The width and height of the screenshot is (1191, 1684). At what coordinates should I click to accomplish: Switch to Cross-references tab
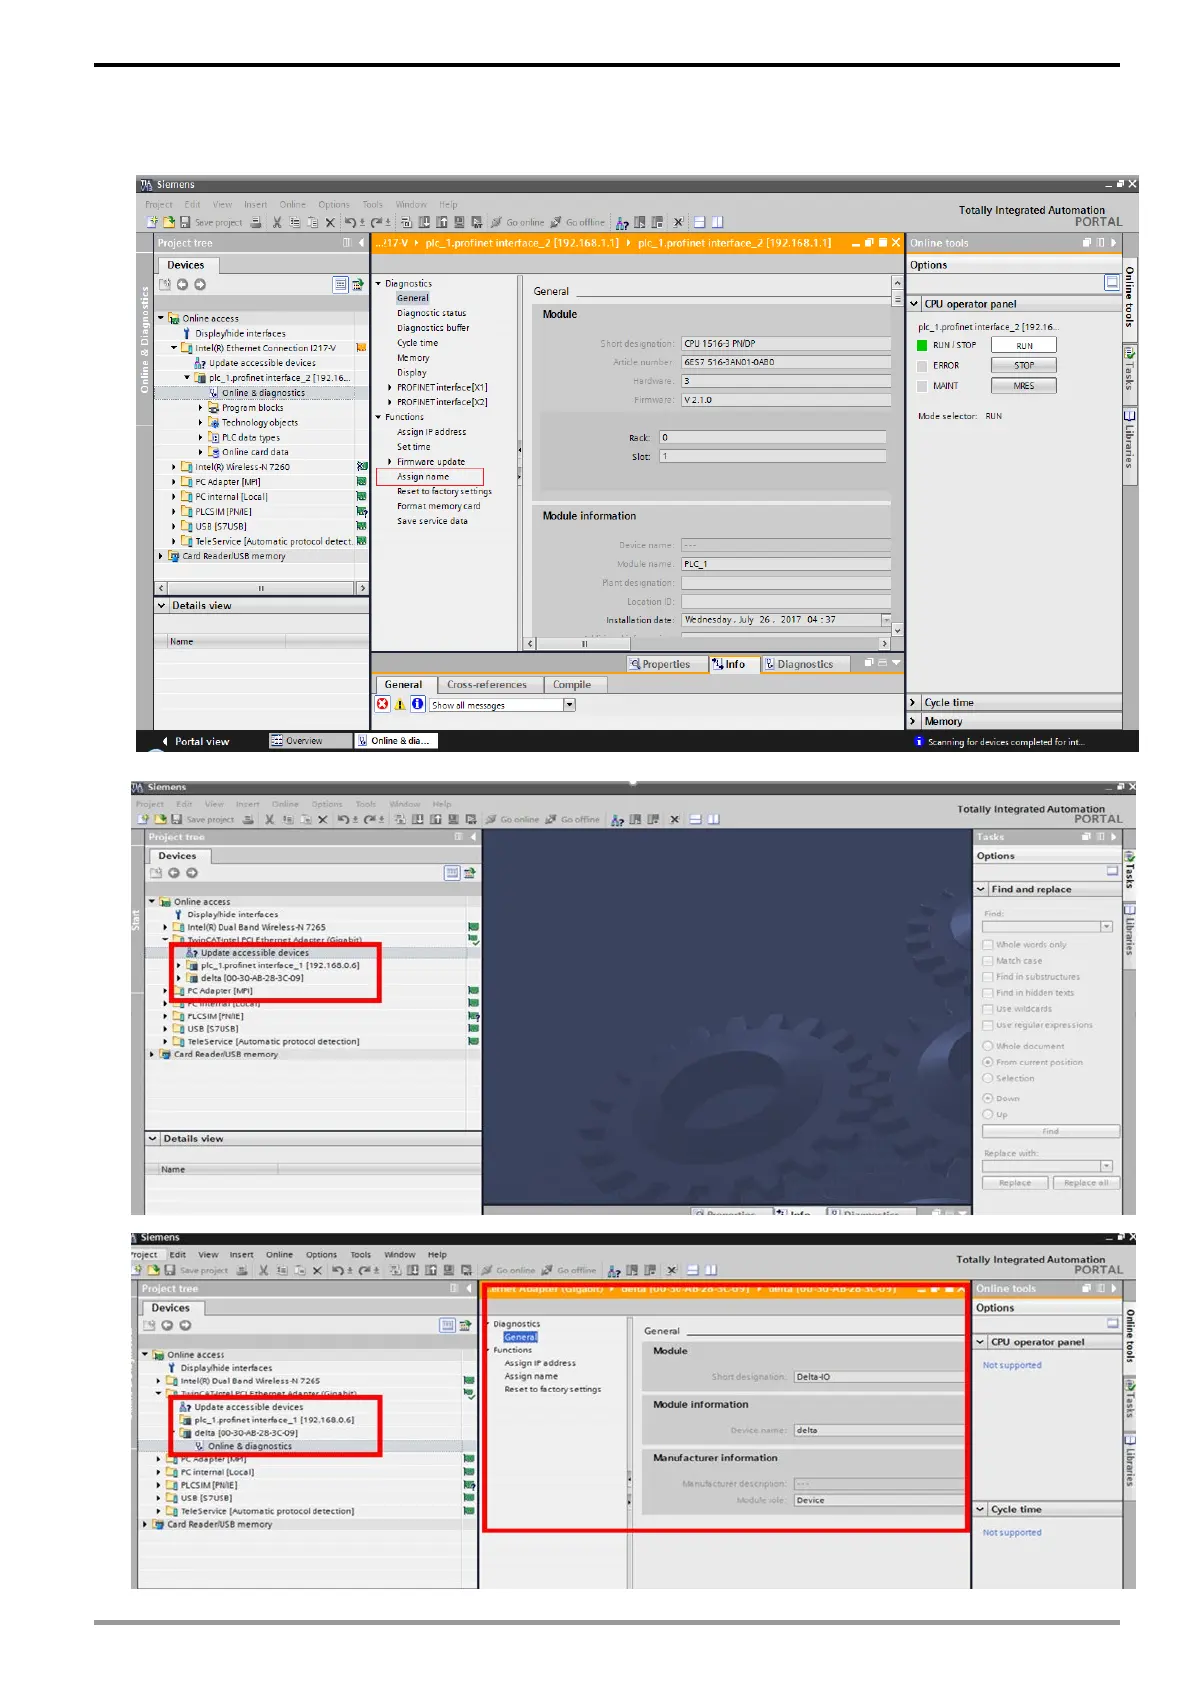tap(487, 685)
